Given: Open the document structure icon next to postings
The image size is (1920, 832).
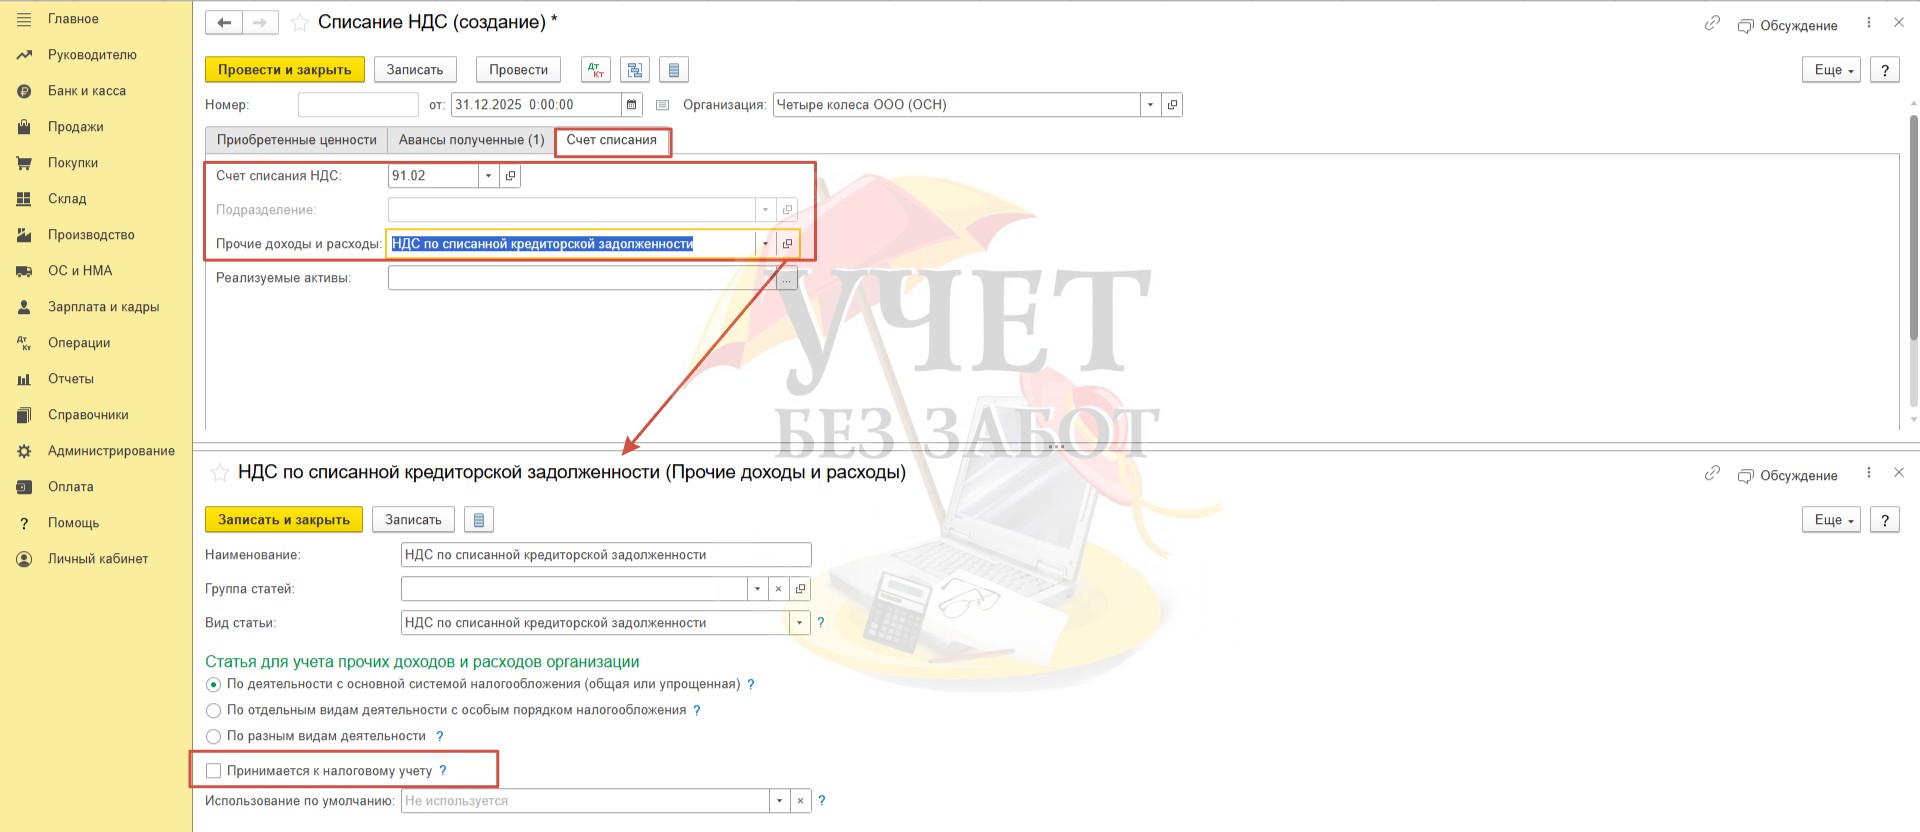Looking at the screenshot, I should click(x=635, y=70).
